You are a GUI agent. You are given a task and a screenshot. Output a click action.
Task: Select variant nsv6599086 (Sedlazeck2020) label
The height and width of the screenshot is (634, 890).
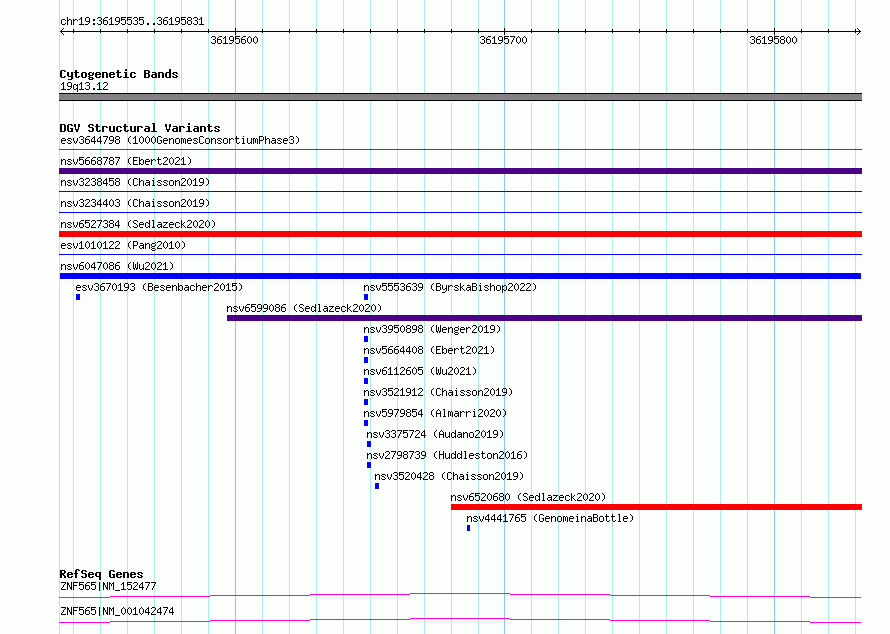304,308
